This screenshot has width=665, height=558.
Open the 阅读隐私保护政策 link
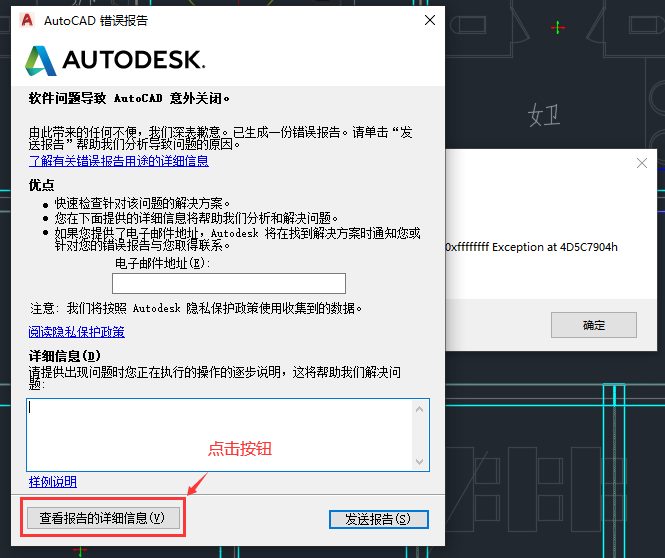[x=76, y=332]
